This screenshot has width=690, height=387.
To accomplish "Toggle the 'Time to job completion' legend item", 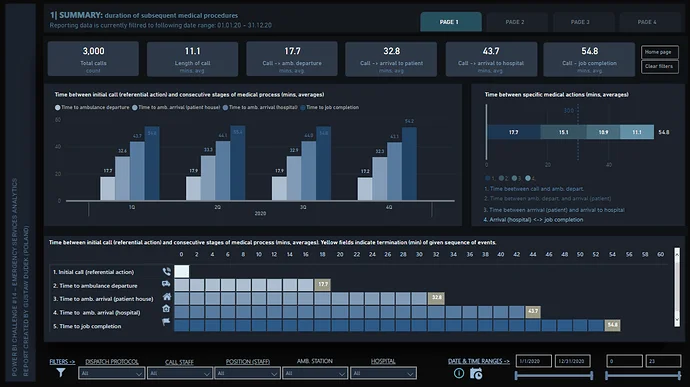I will 329,107.
